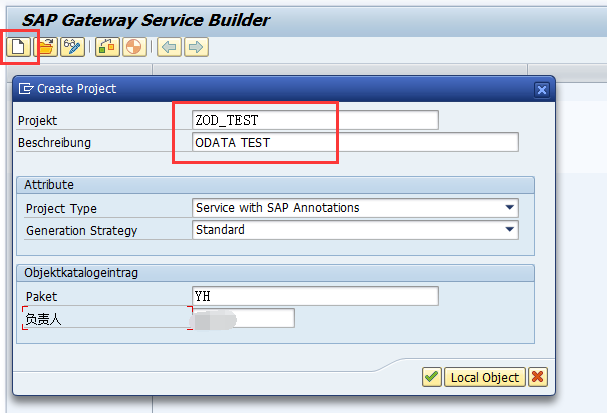Viewport: 607px width, 413px height.
Task: Click the Paket input field
Action: (x=315, y=296)
